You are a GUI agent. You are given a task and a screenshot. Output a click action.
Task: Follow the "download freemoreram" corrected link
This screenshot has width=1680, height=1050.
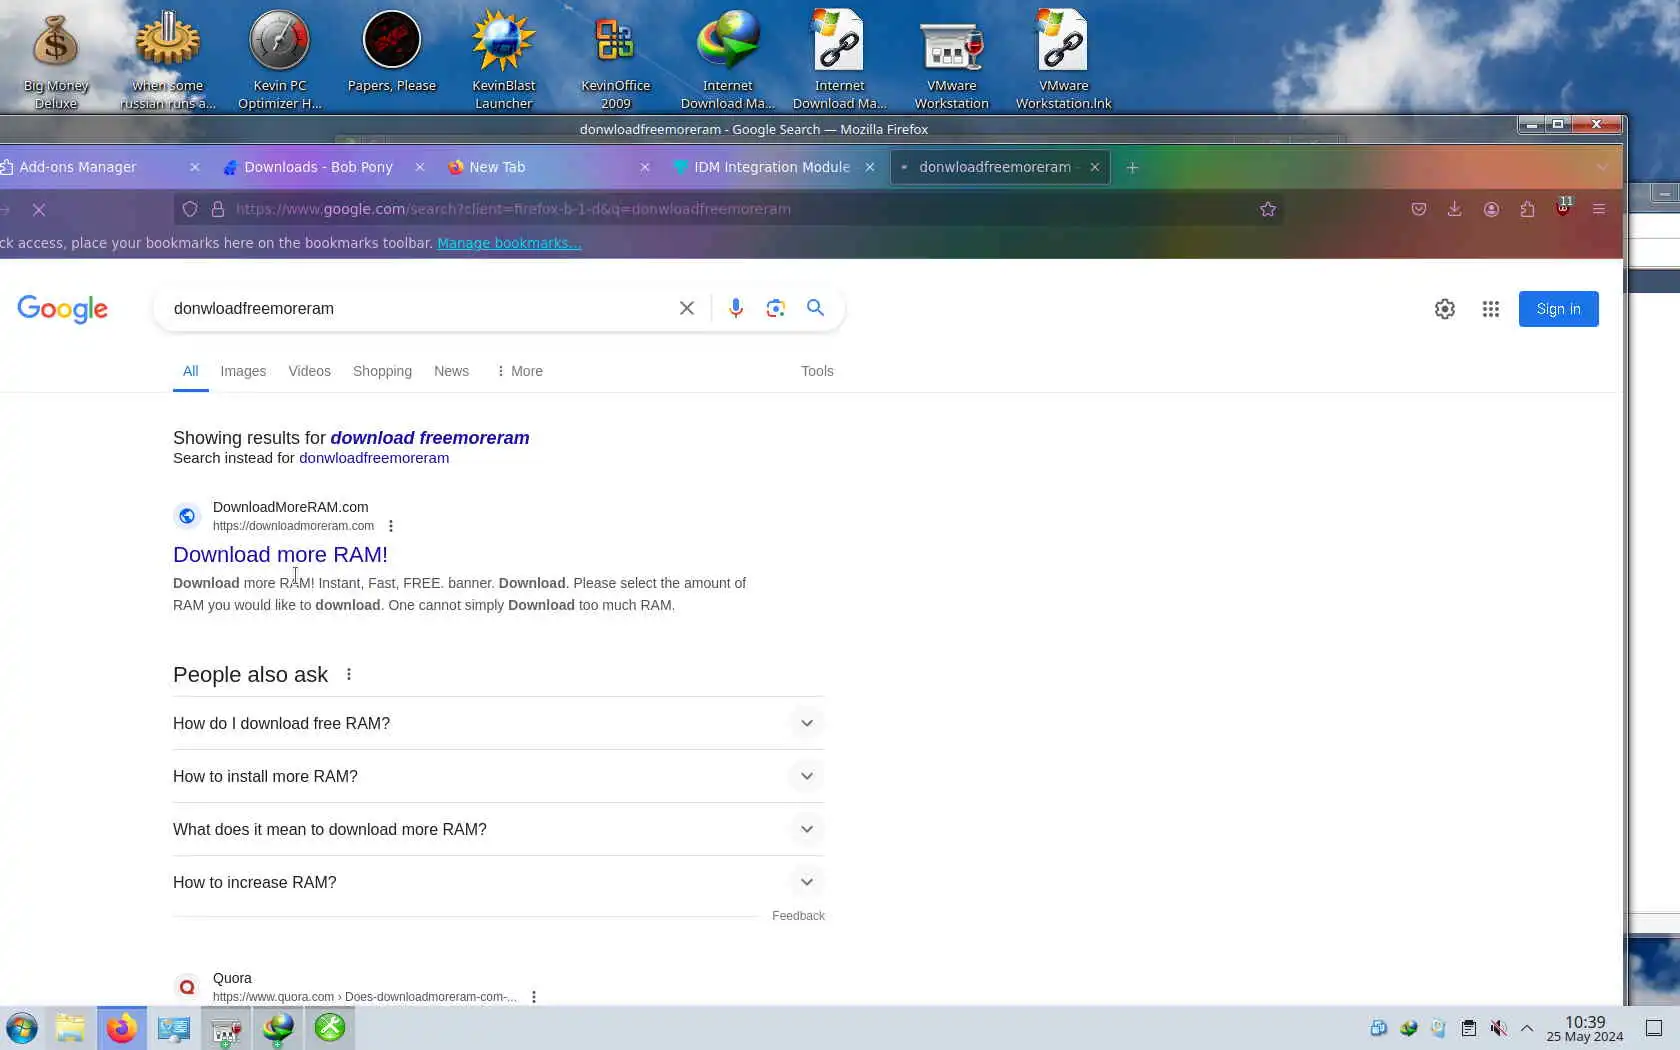click(x=430, y=438)
